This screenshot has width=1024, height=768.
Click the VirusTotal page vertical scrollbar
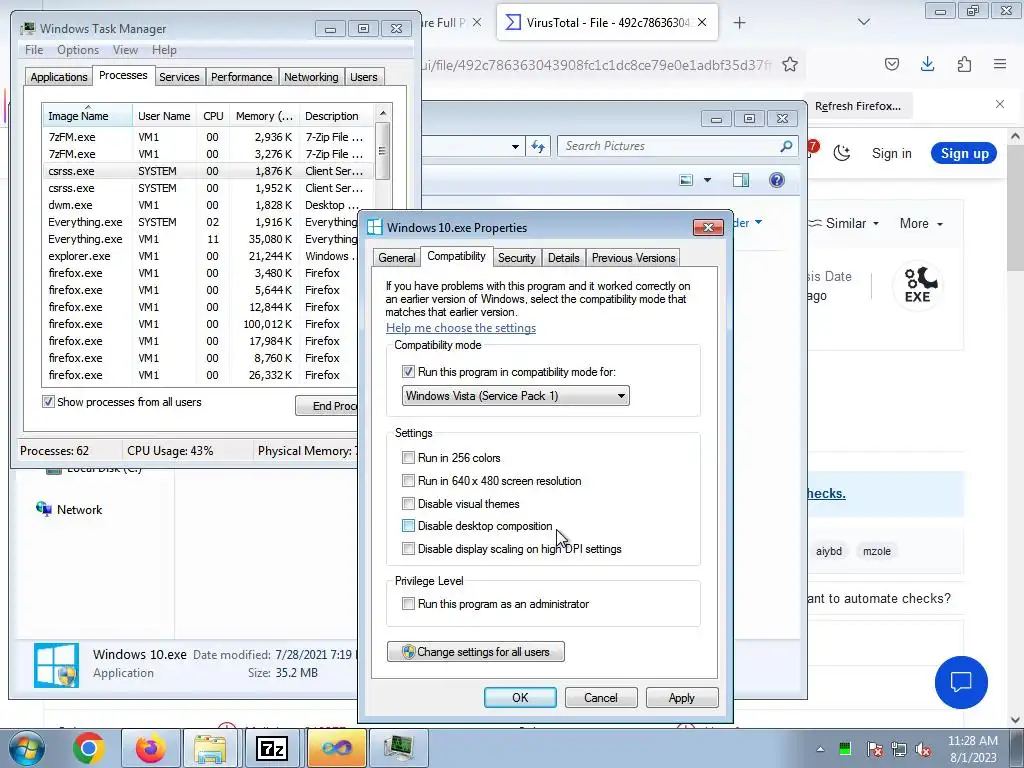click(1015, 206)
